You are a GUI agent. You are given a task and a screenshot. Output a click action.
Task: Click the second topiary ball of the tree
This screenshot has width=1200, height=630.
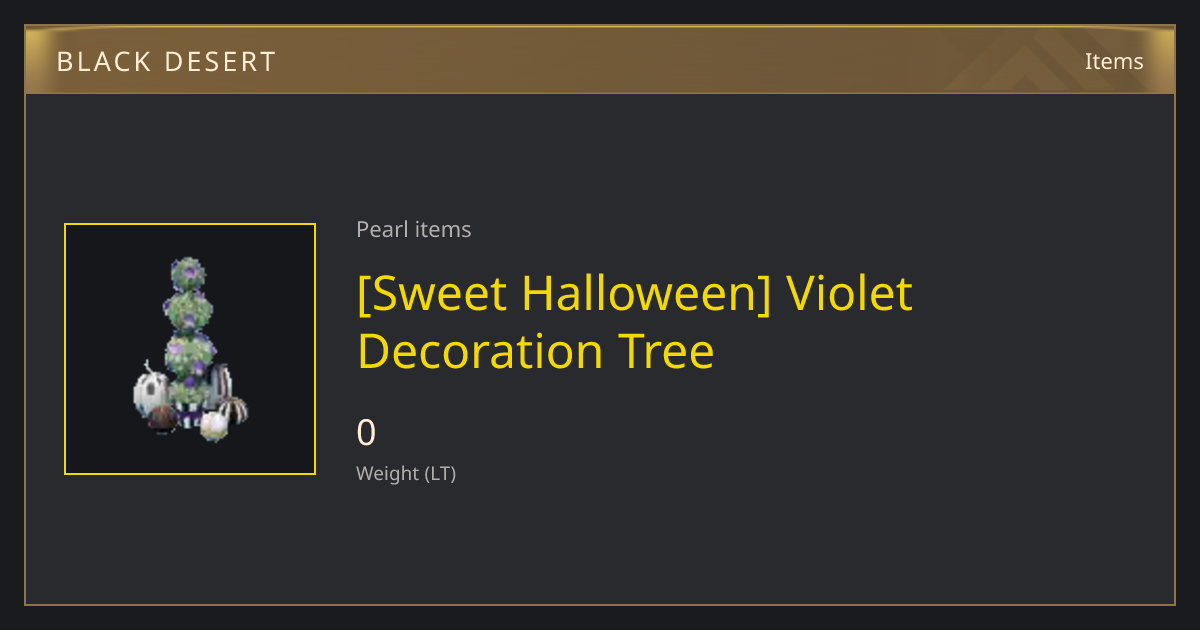point(187,309)
